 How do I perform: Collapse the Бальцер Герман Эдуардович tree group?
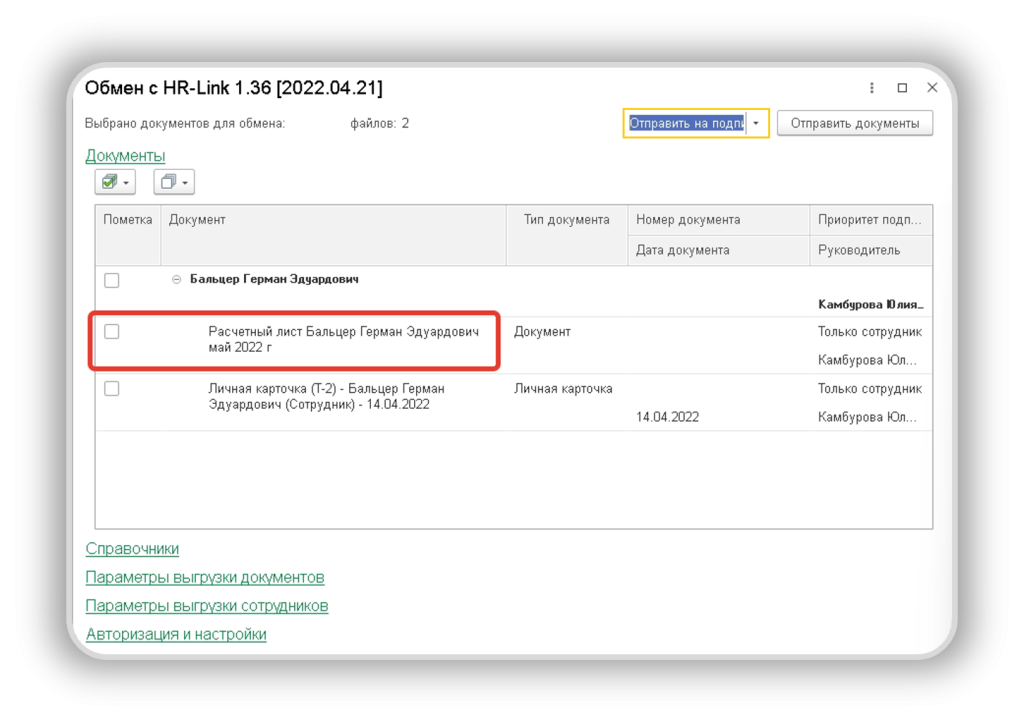(177, 280)
